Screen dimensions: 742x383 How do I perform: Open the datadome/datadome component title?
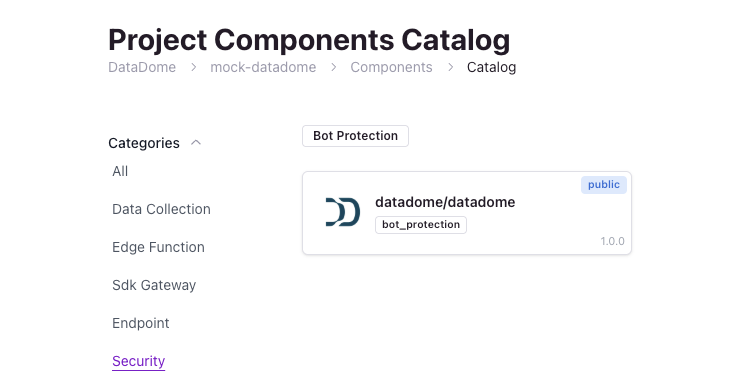445,202
